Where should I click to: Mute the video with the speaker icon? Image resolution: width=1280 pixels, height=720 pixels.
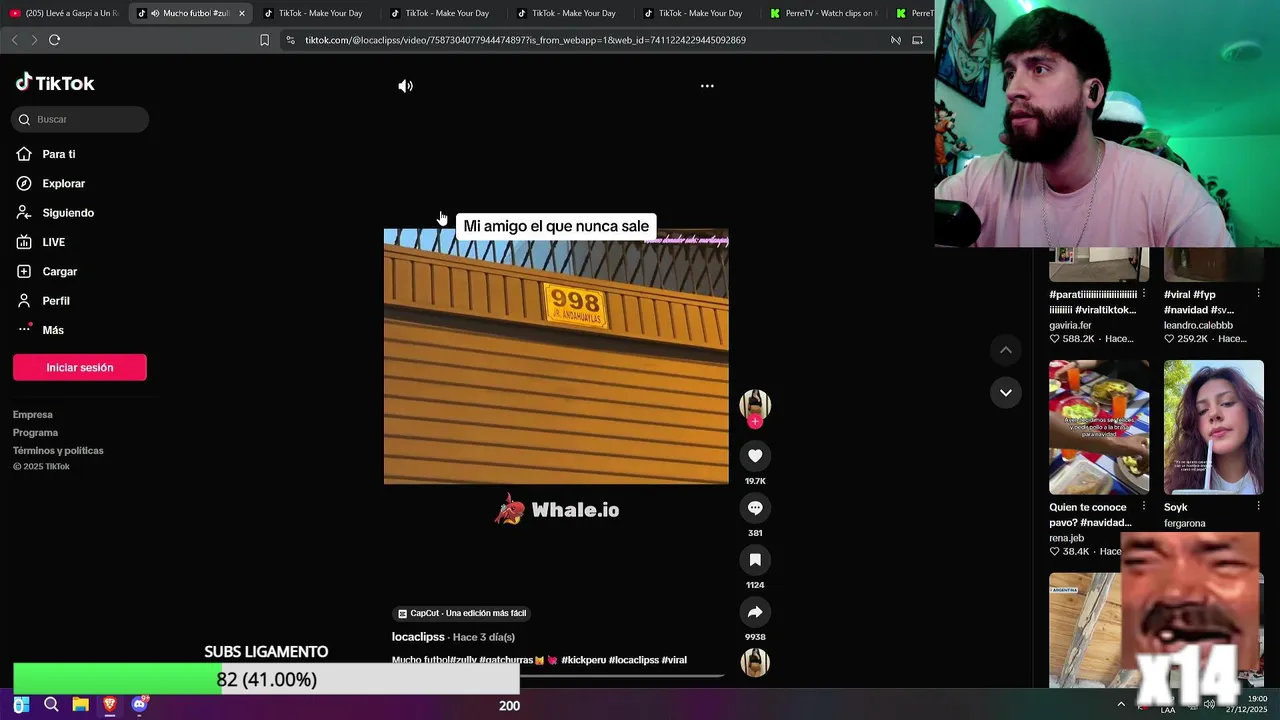pyautogui.click(x=405, y=86)
